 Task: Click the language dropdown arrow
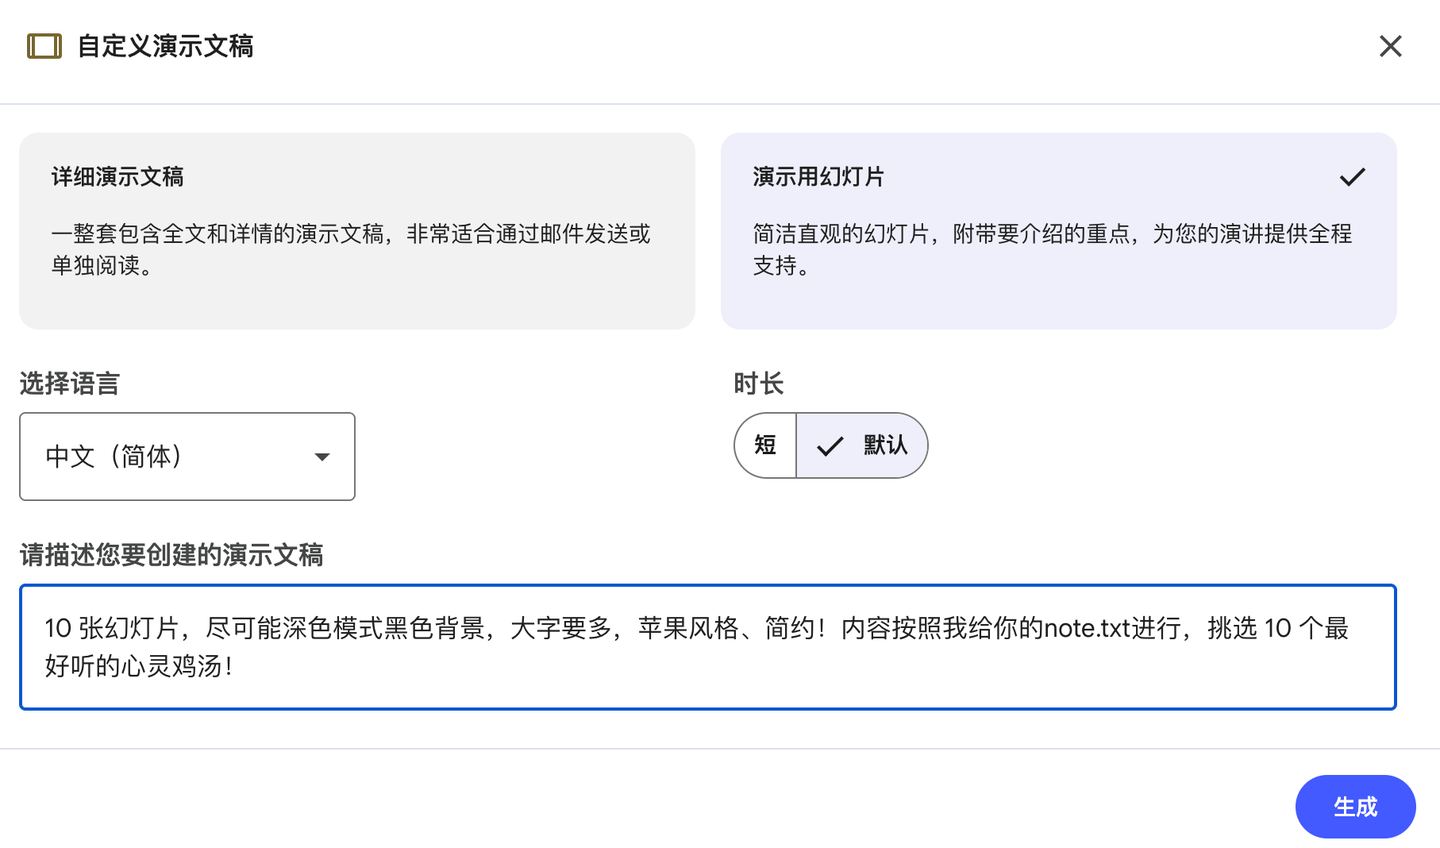pyautogui.click(x=322, y=457)
